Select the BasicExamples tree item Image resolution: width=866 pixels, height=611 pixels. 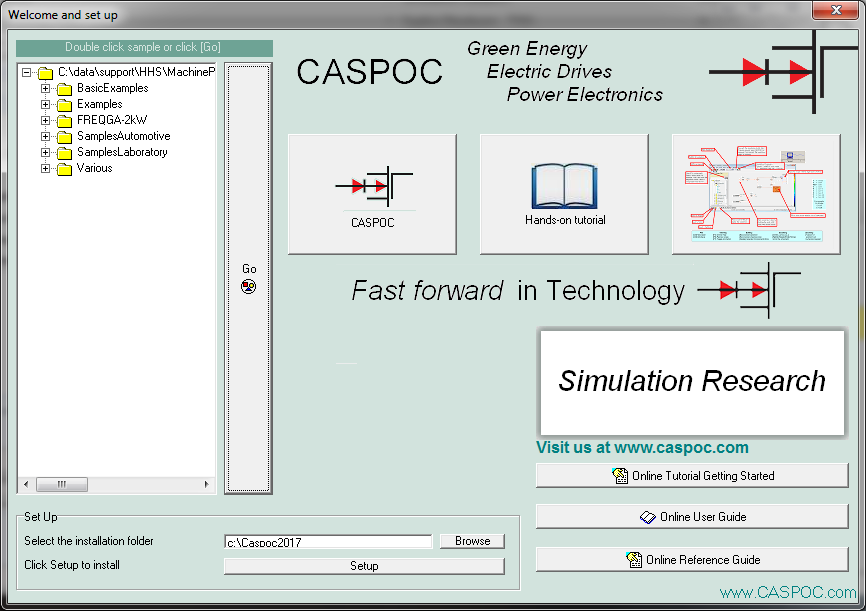(113, 88)
